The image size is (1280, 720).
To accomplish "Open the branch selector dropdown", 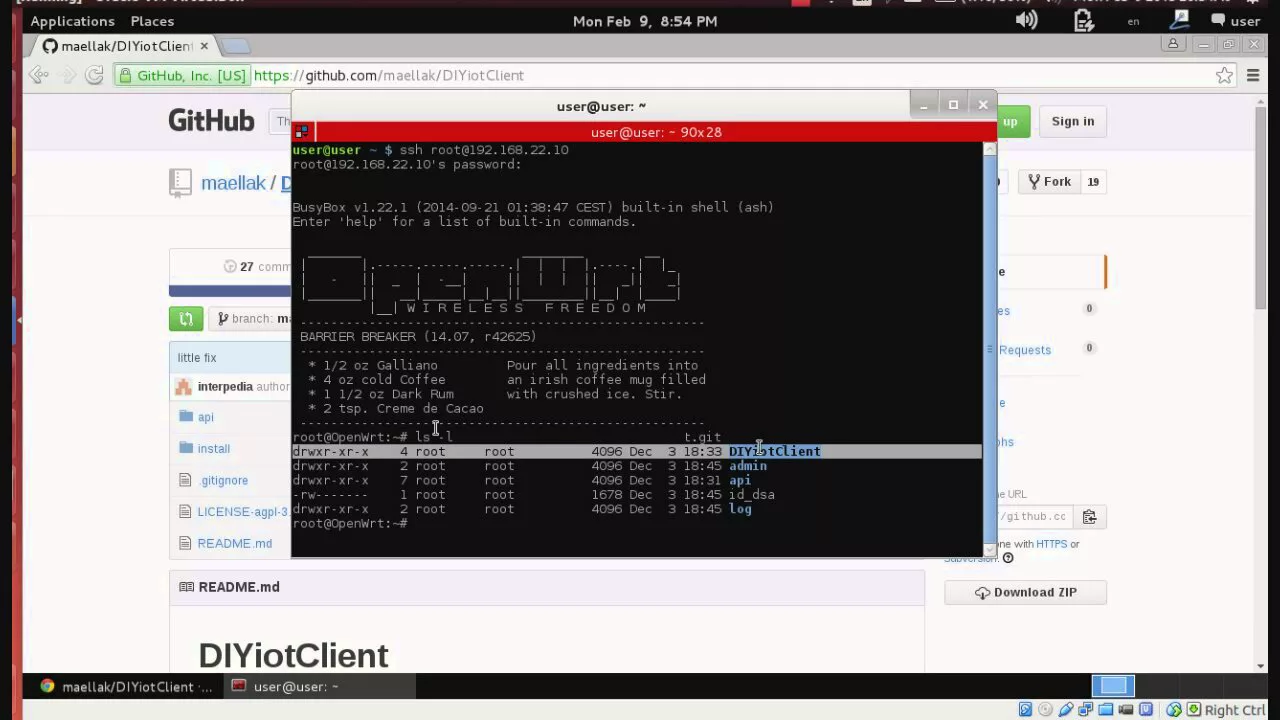I will pyautogui.click(x=250, y=319).
